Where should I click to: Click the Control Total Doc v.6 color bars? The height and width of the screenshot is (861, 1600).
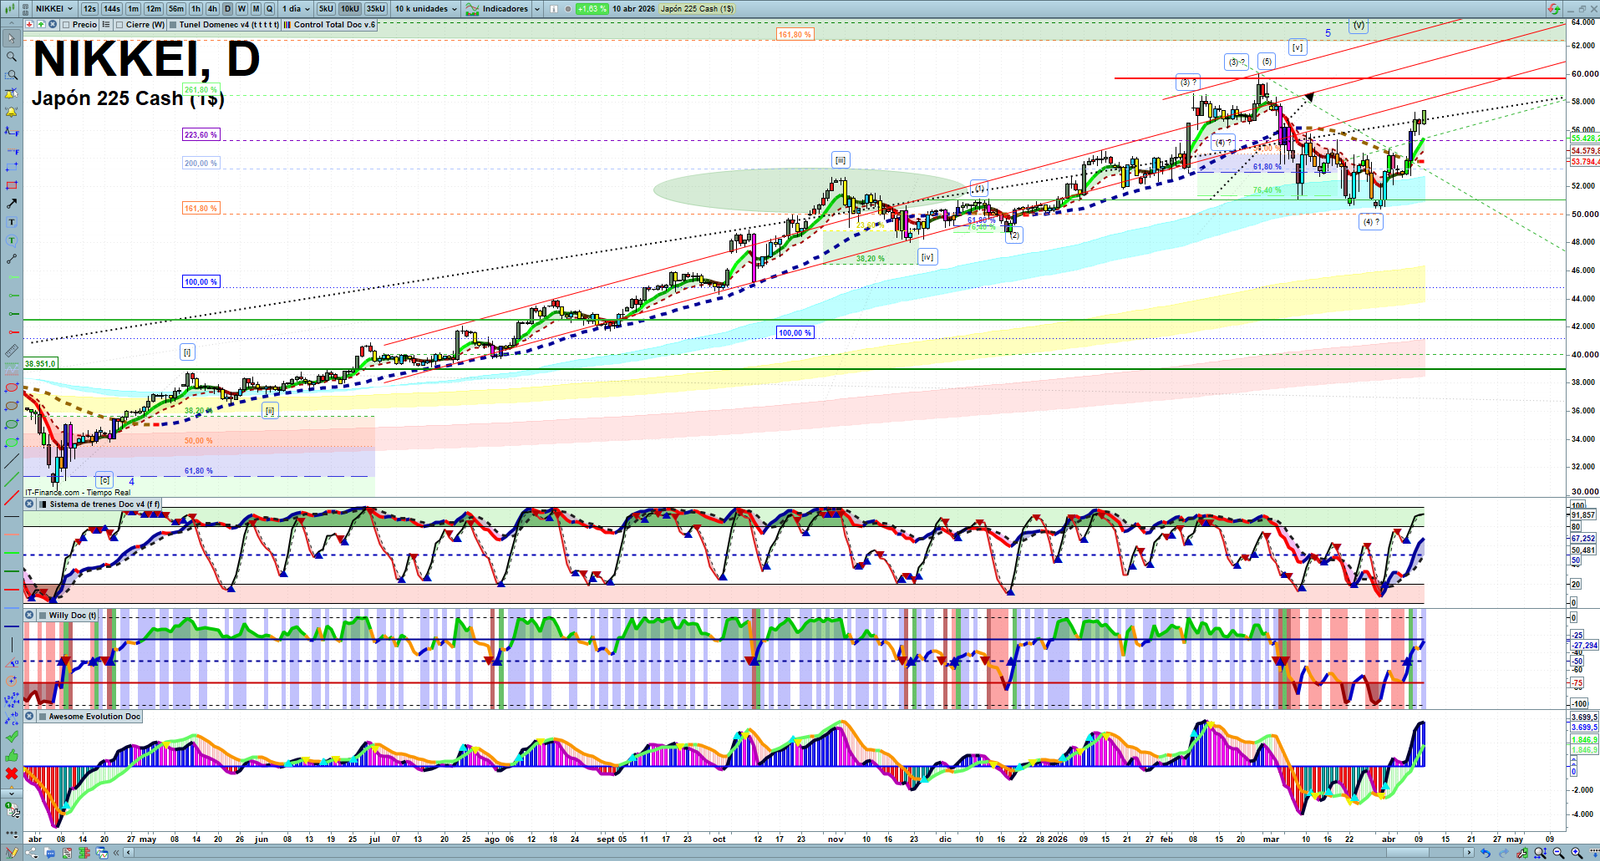click(x=288, y=25)
